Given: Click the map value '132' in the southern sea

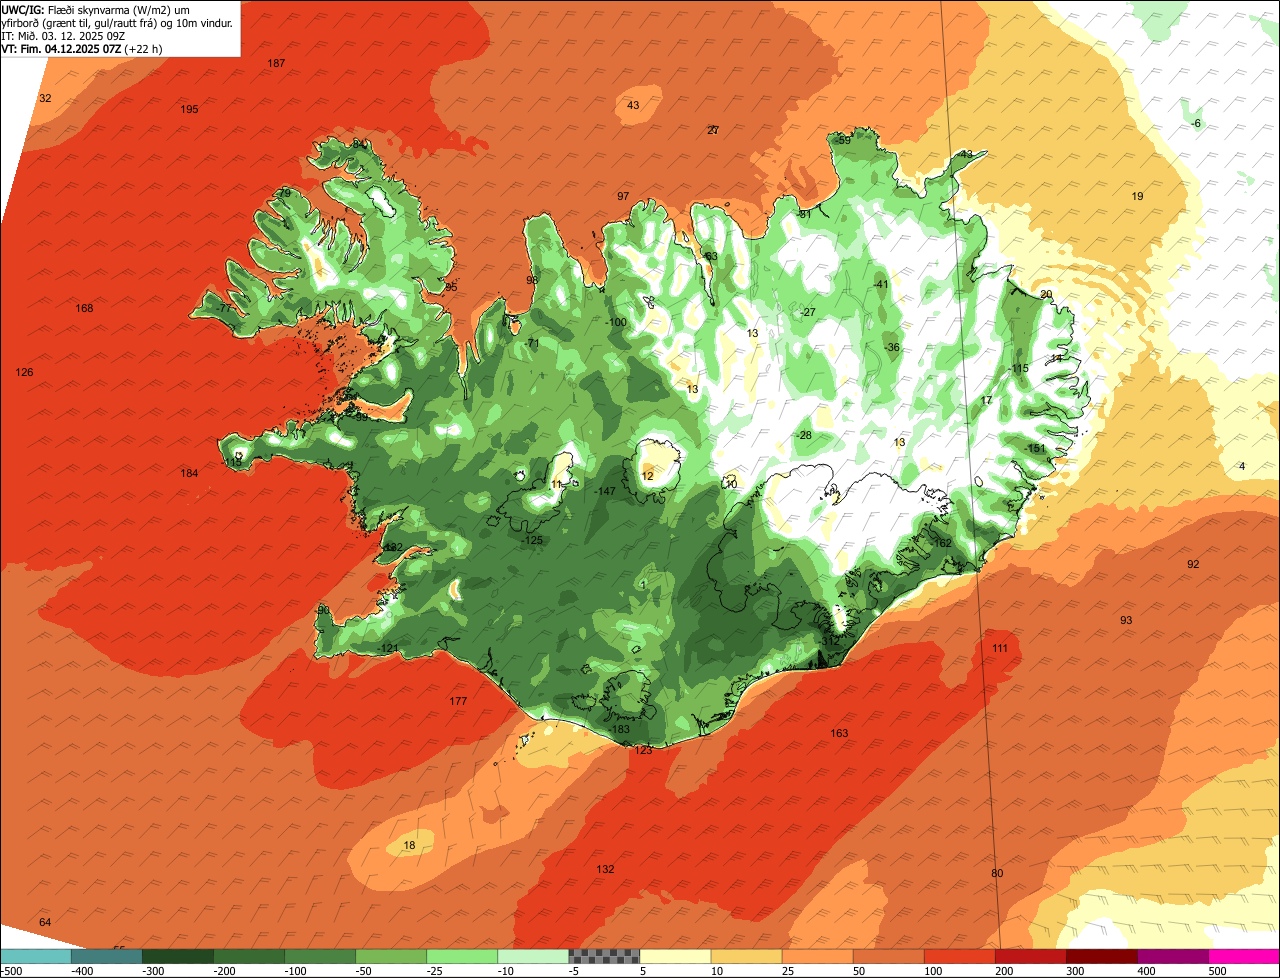Looking at the screenshot, I should [x=605, y=869].
